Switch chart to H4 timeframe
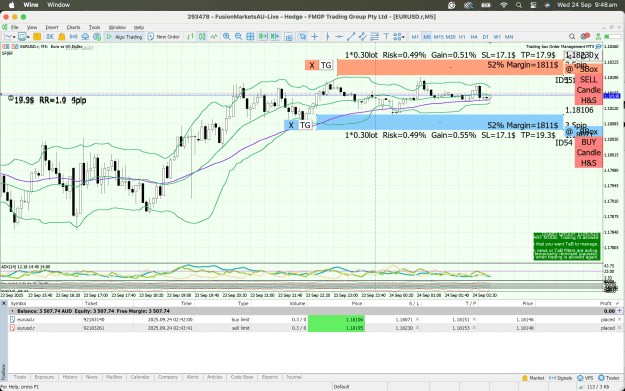 (474, 37)
